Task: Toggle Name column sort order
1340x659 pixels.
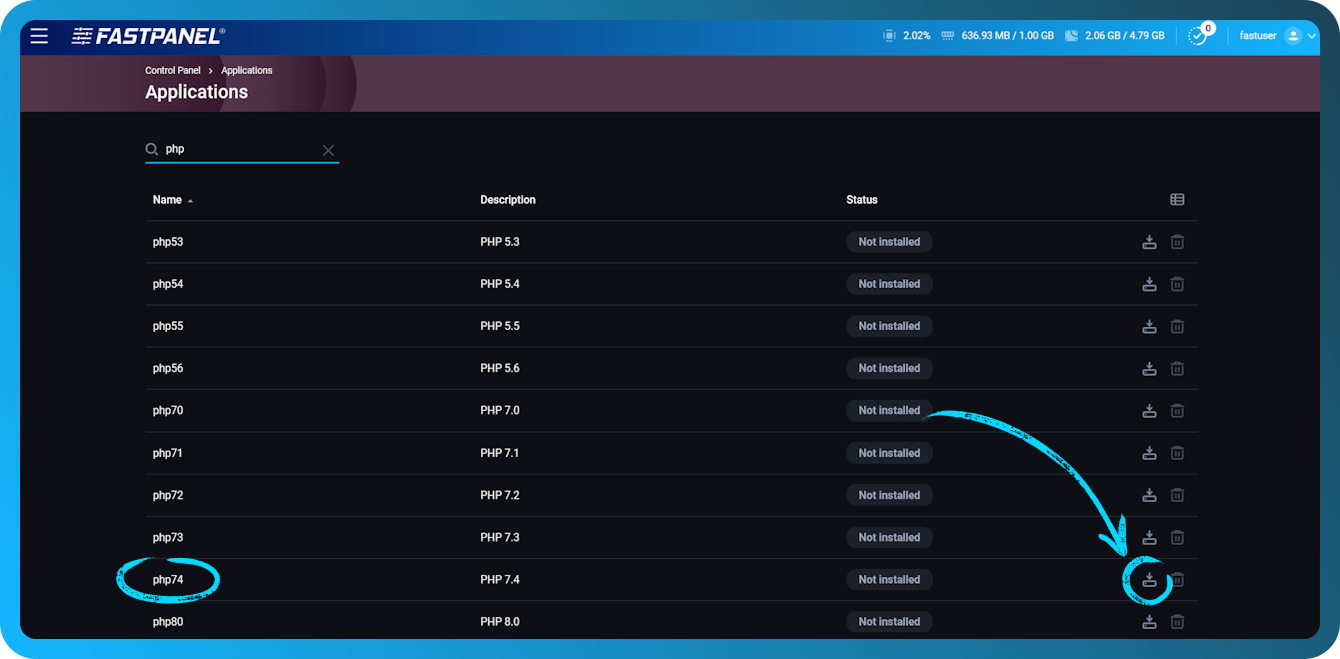Action: click(x=172, y=199)
